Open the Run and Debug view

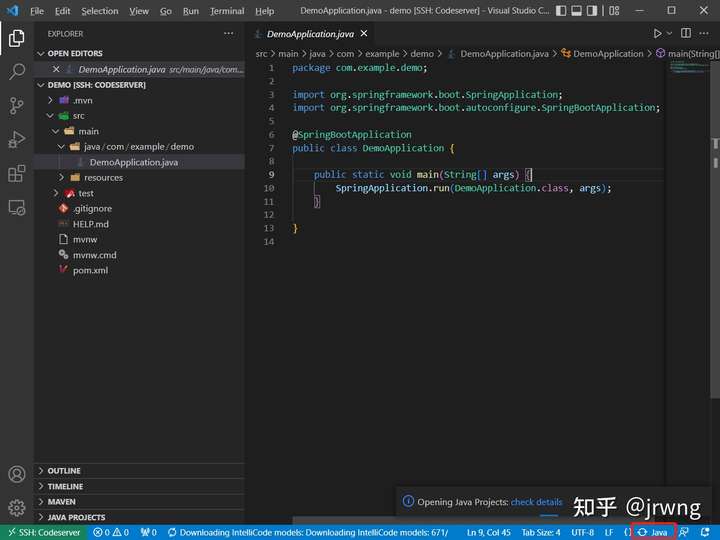click(17, 140)
